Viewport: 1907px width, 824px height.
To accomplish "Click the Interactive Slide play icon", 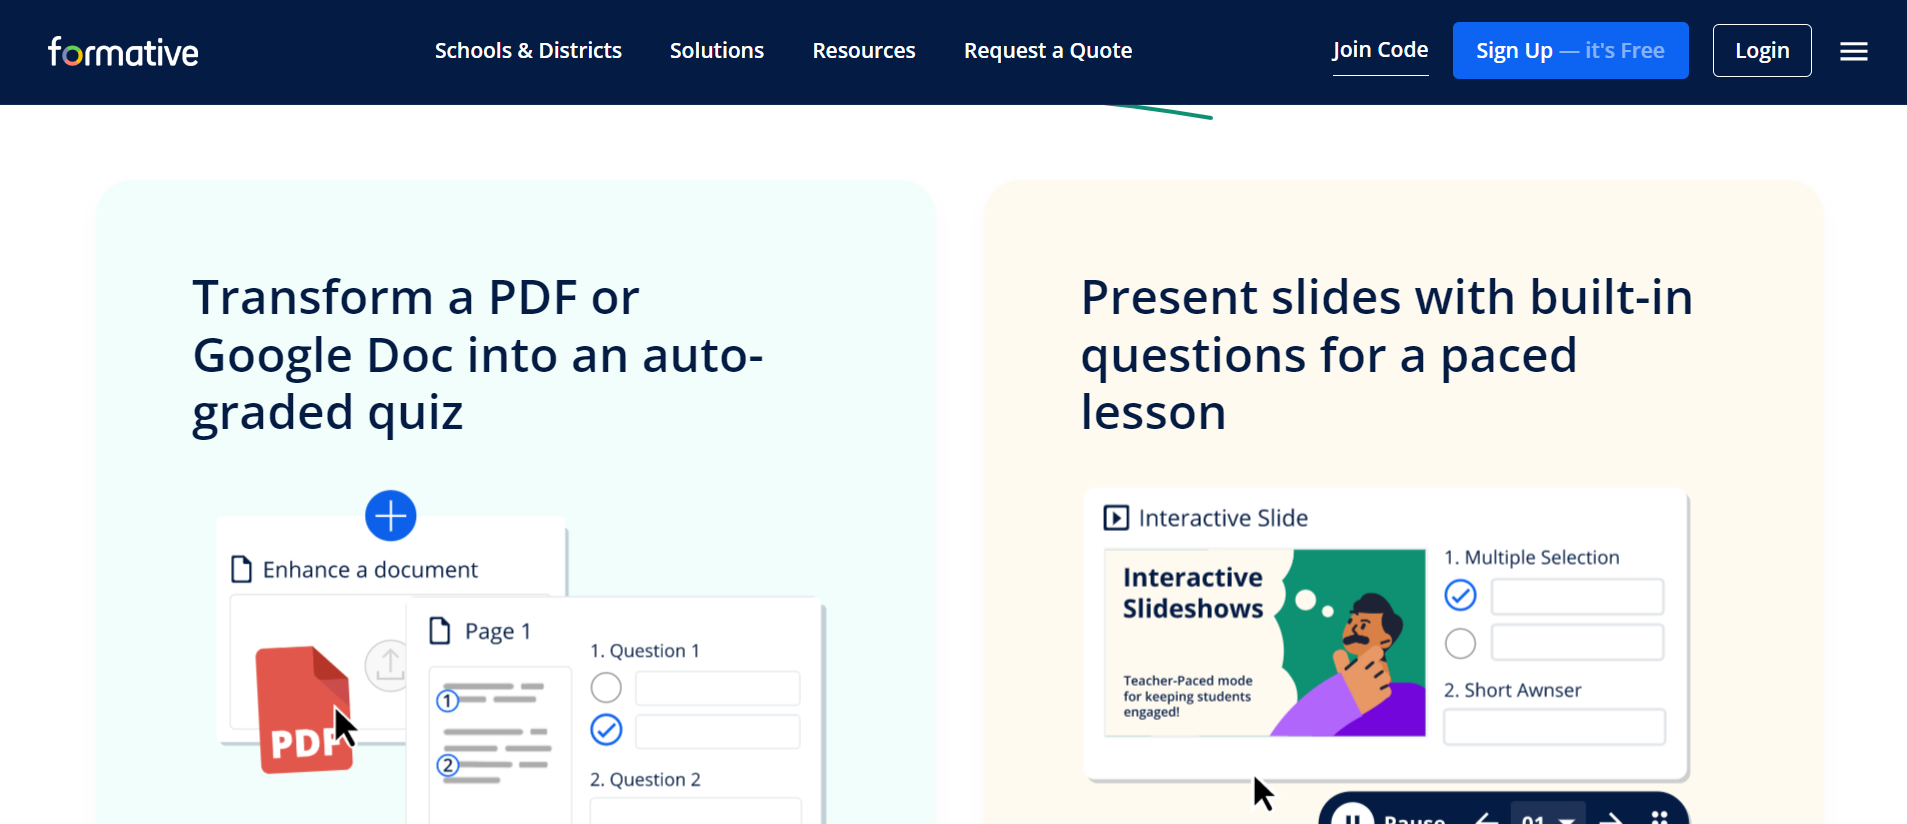I will point(1115,517).
